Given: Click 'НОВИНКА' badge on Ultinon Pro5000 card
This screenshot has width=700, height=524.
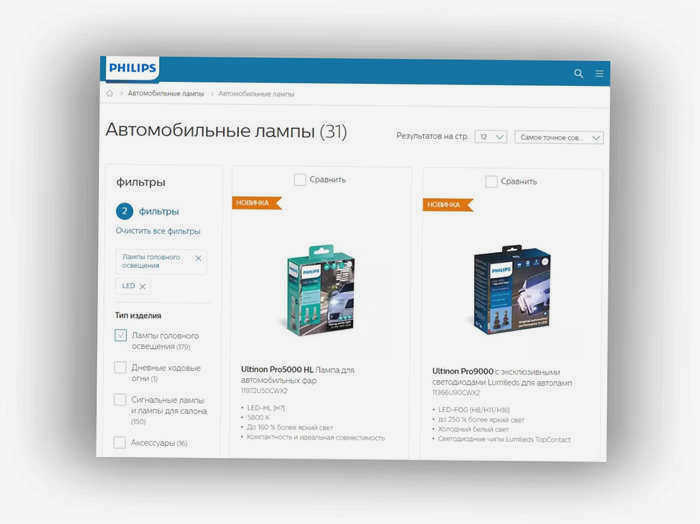Looking at the screenshot, I should click(256, 203).
